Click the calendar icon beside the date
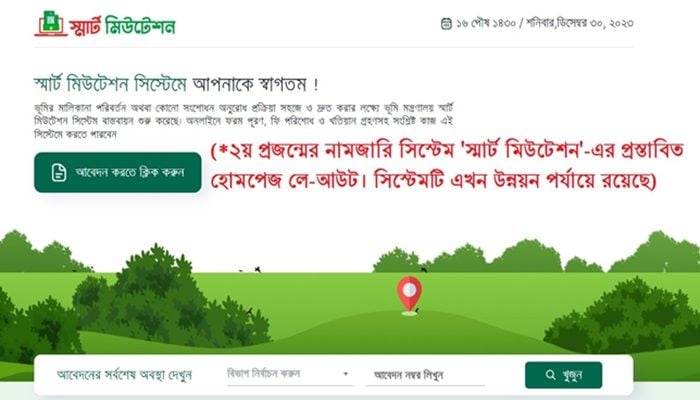 446,23
